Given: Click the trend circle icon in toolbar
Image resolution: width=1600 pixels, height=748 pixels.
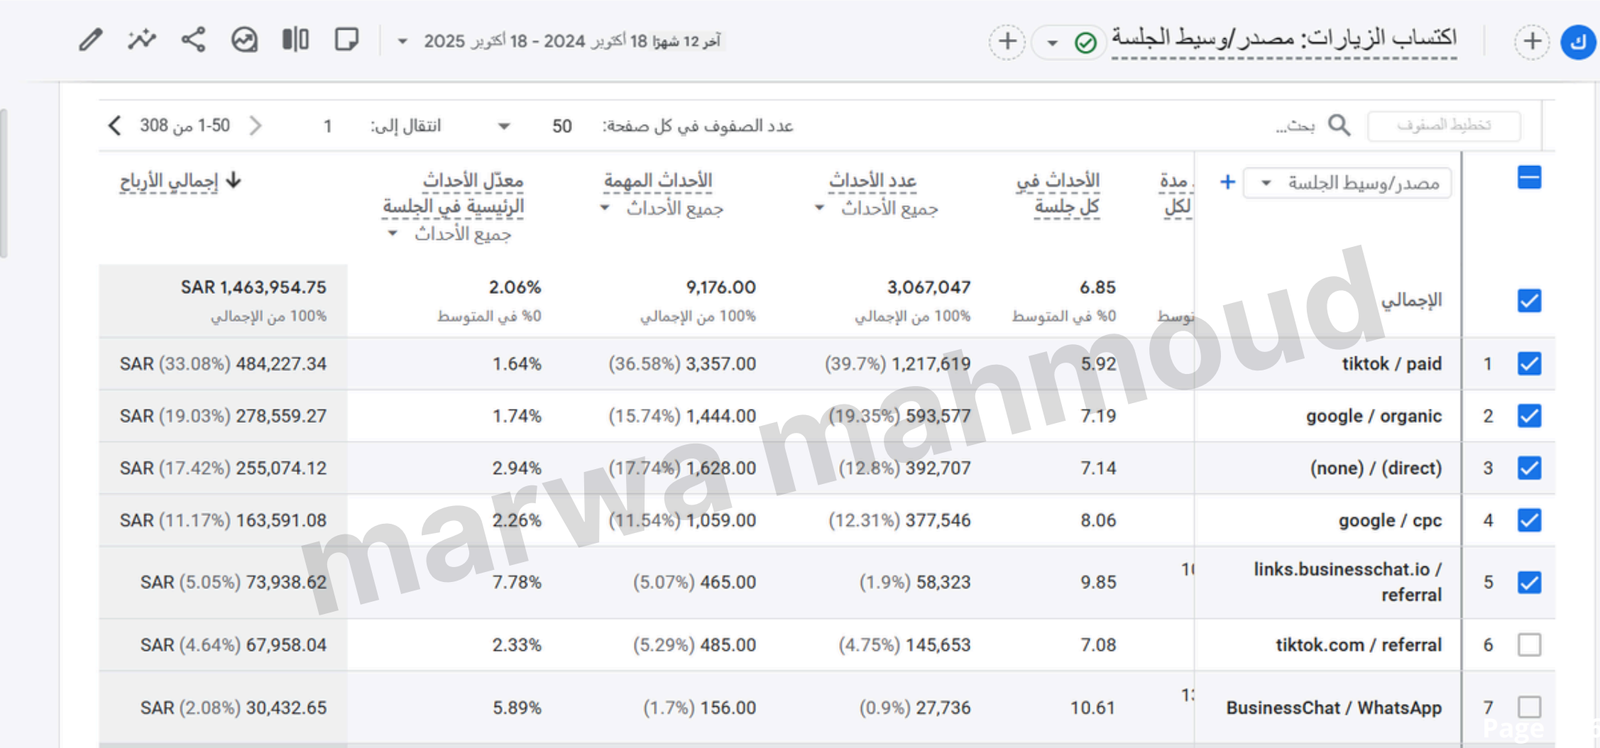Looking at the screenshot, I should [244, 40].
